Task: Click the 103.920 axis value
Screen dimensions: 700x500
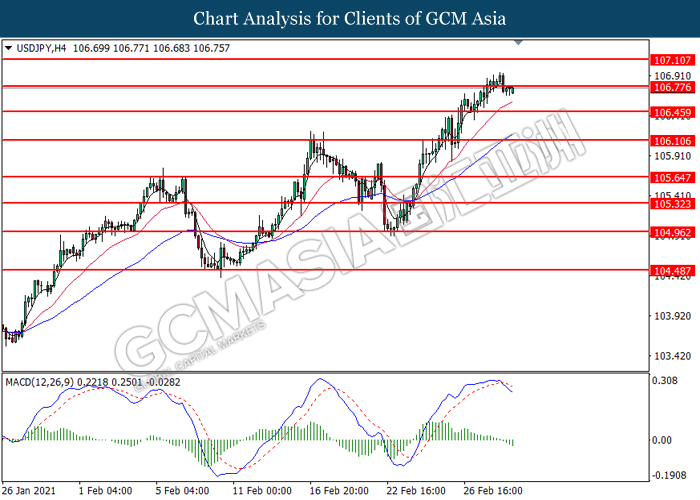Action: pyautogui.click(x=672, y=316)
